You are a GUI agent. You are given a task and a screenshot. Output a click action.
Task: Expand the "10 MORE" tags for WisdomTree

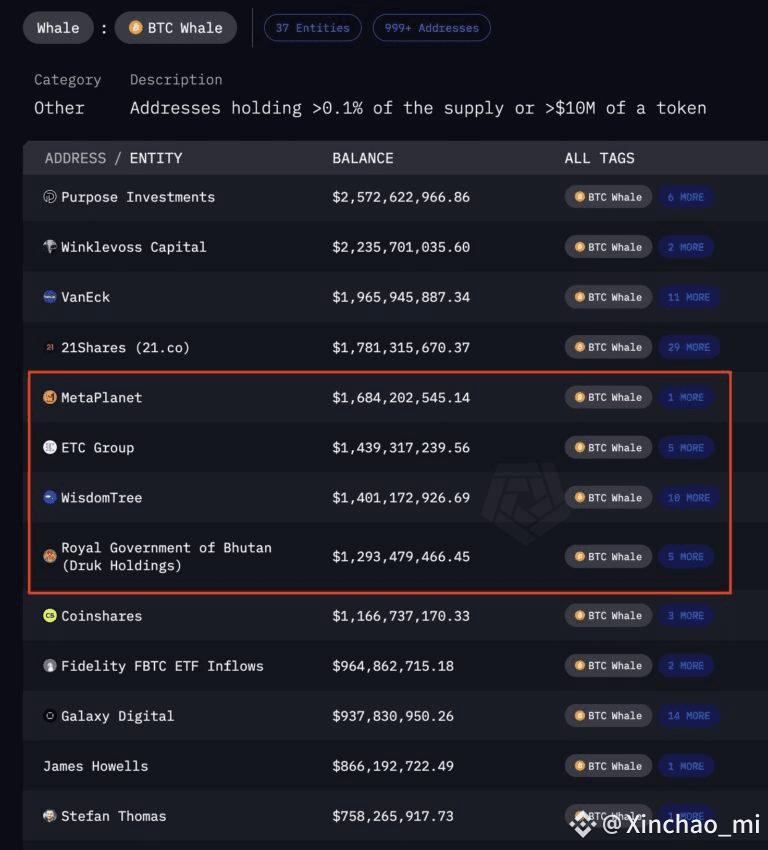click(x=688, y=498)
